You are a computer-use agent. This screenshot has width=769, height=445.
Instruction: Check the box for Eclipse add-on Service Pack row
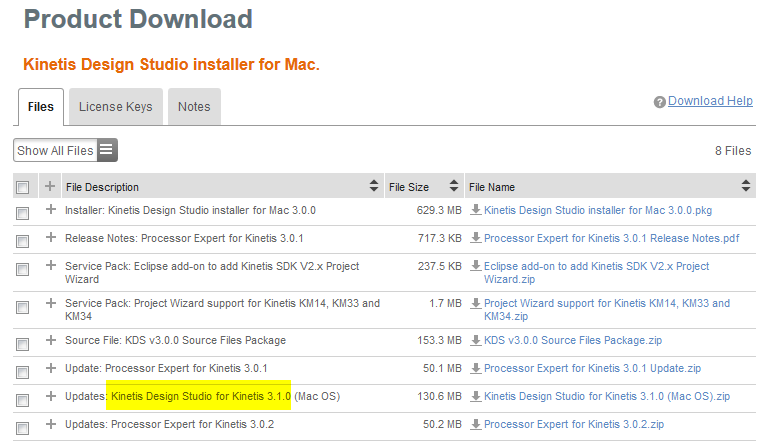[23, 269]
